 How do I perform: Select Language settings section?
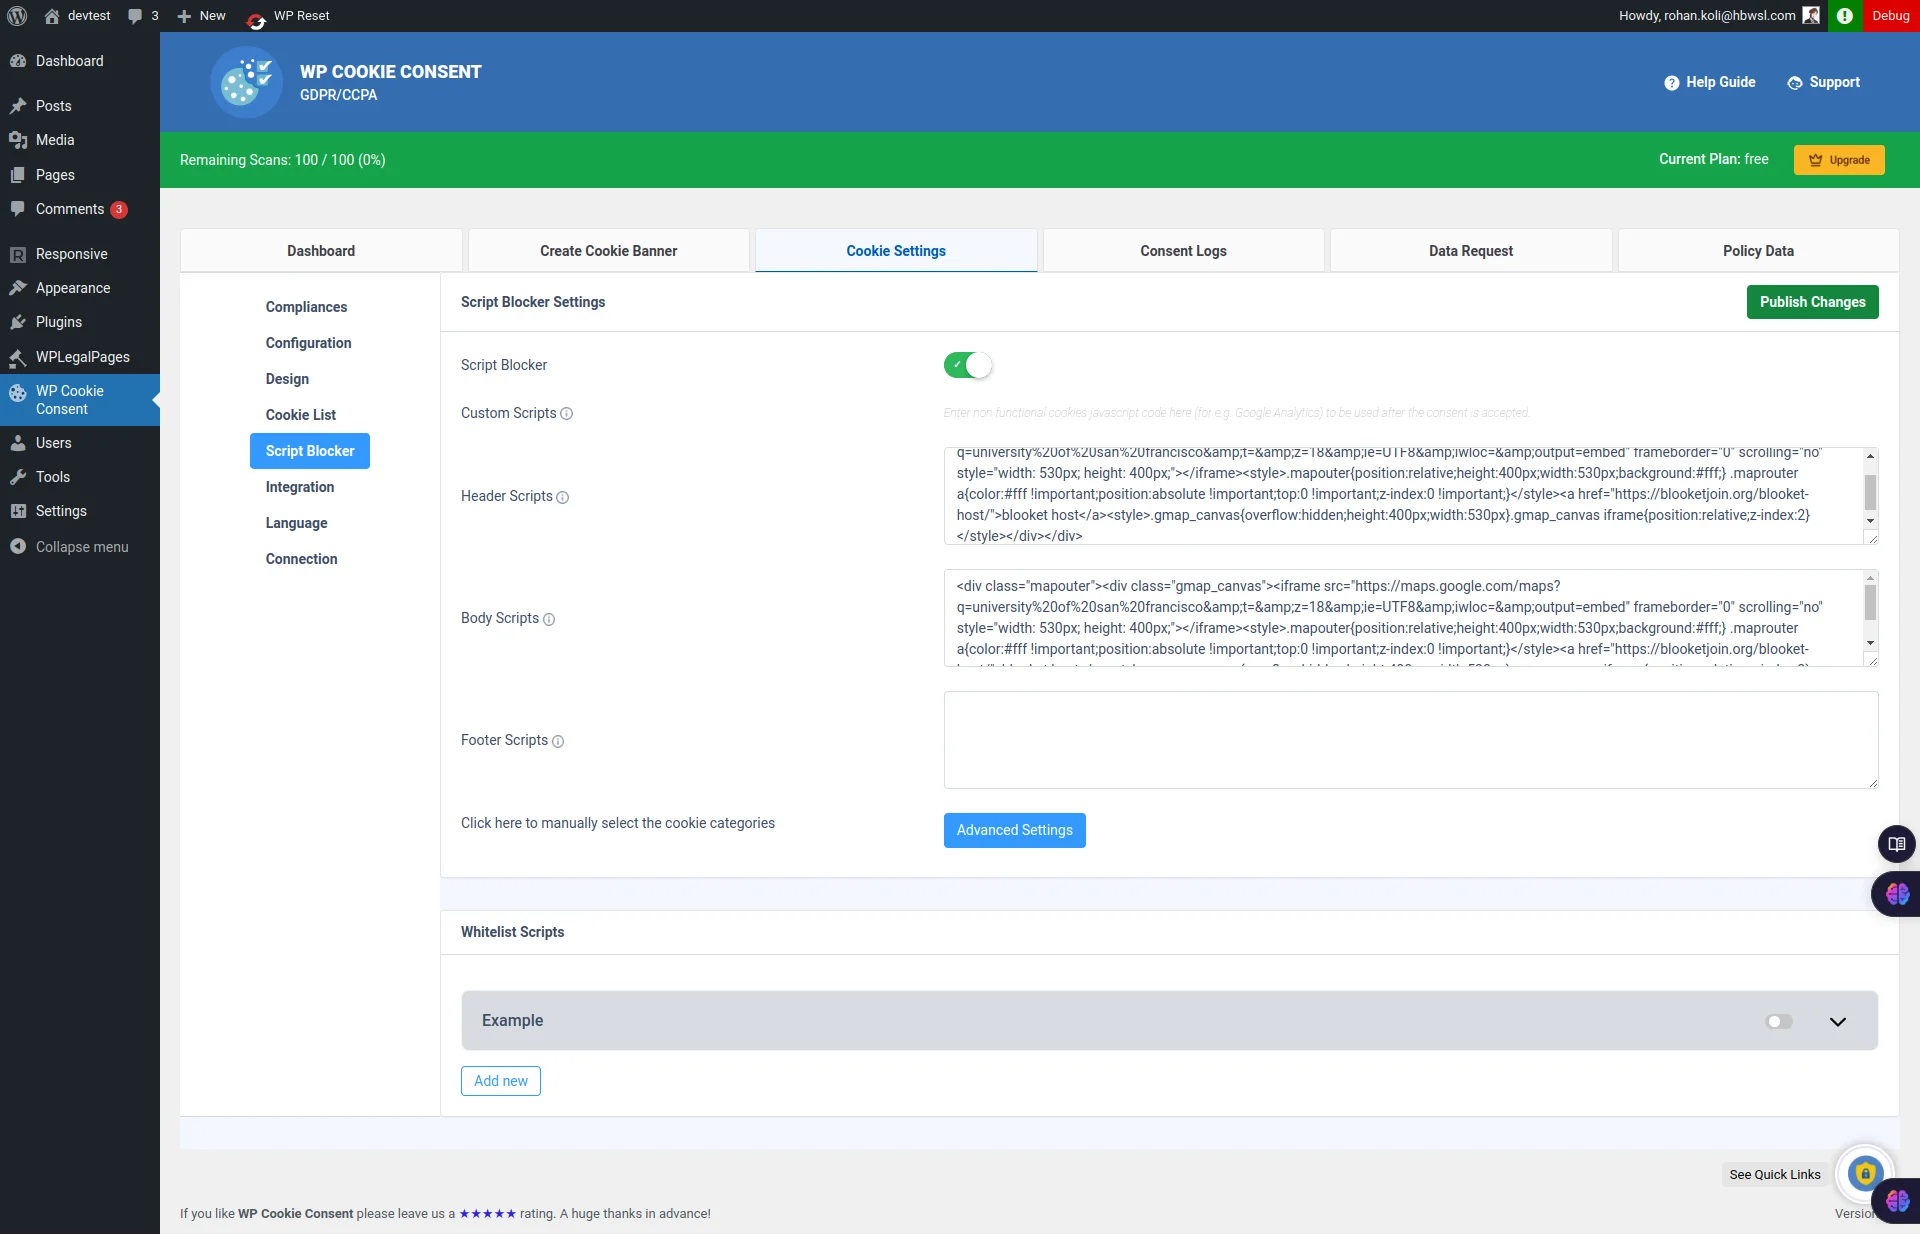(297, 523)
